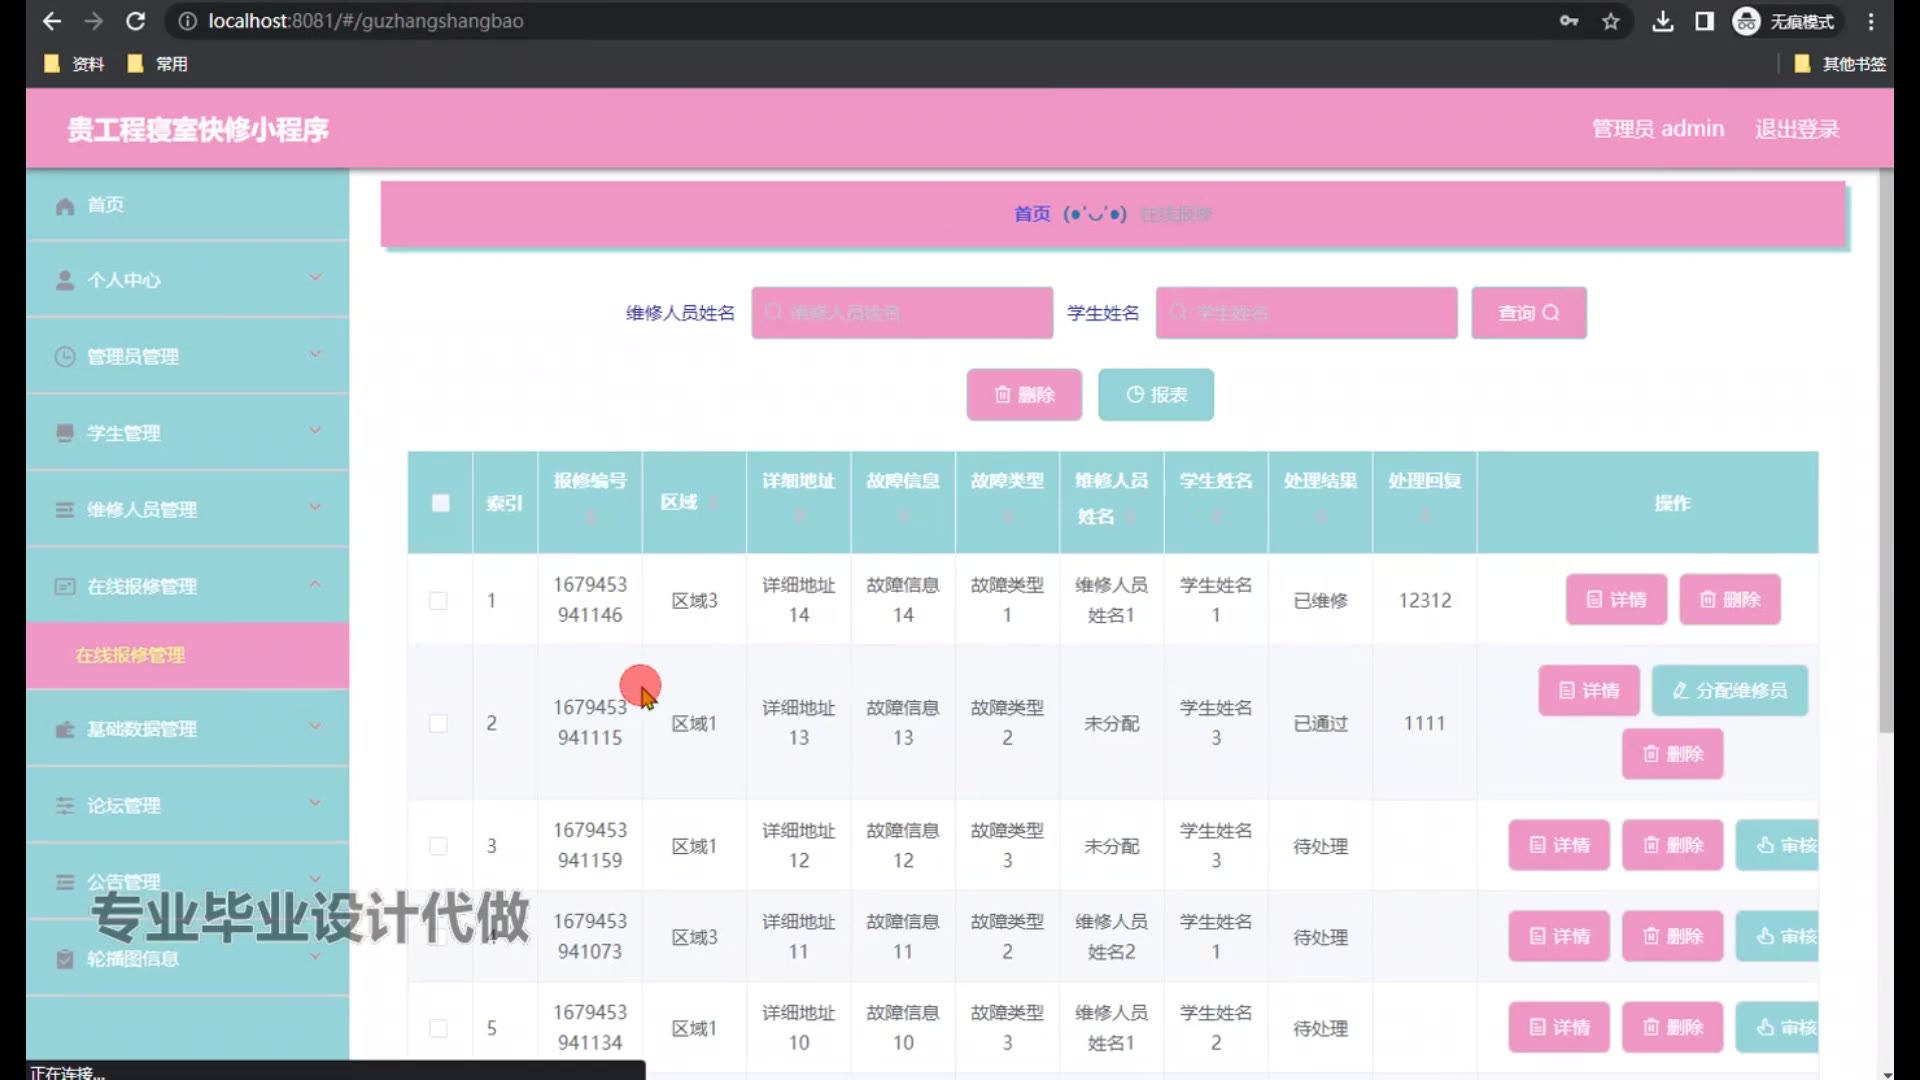
Task: Click the clock icon next to 管理员管理
Action: point(65,357)
